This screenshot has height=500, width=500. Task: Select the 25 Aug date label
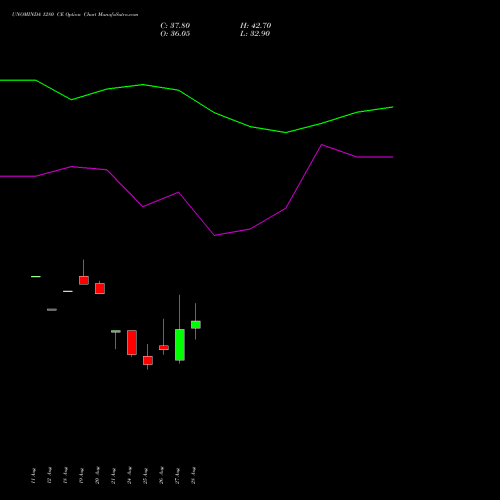145,476
